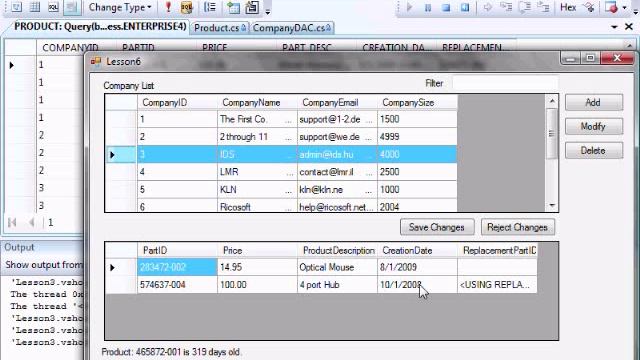Viewport: 640px width, 360px height.
Task: Click the Add button
Action: 594,102
